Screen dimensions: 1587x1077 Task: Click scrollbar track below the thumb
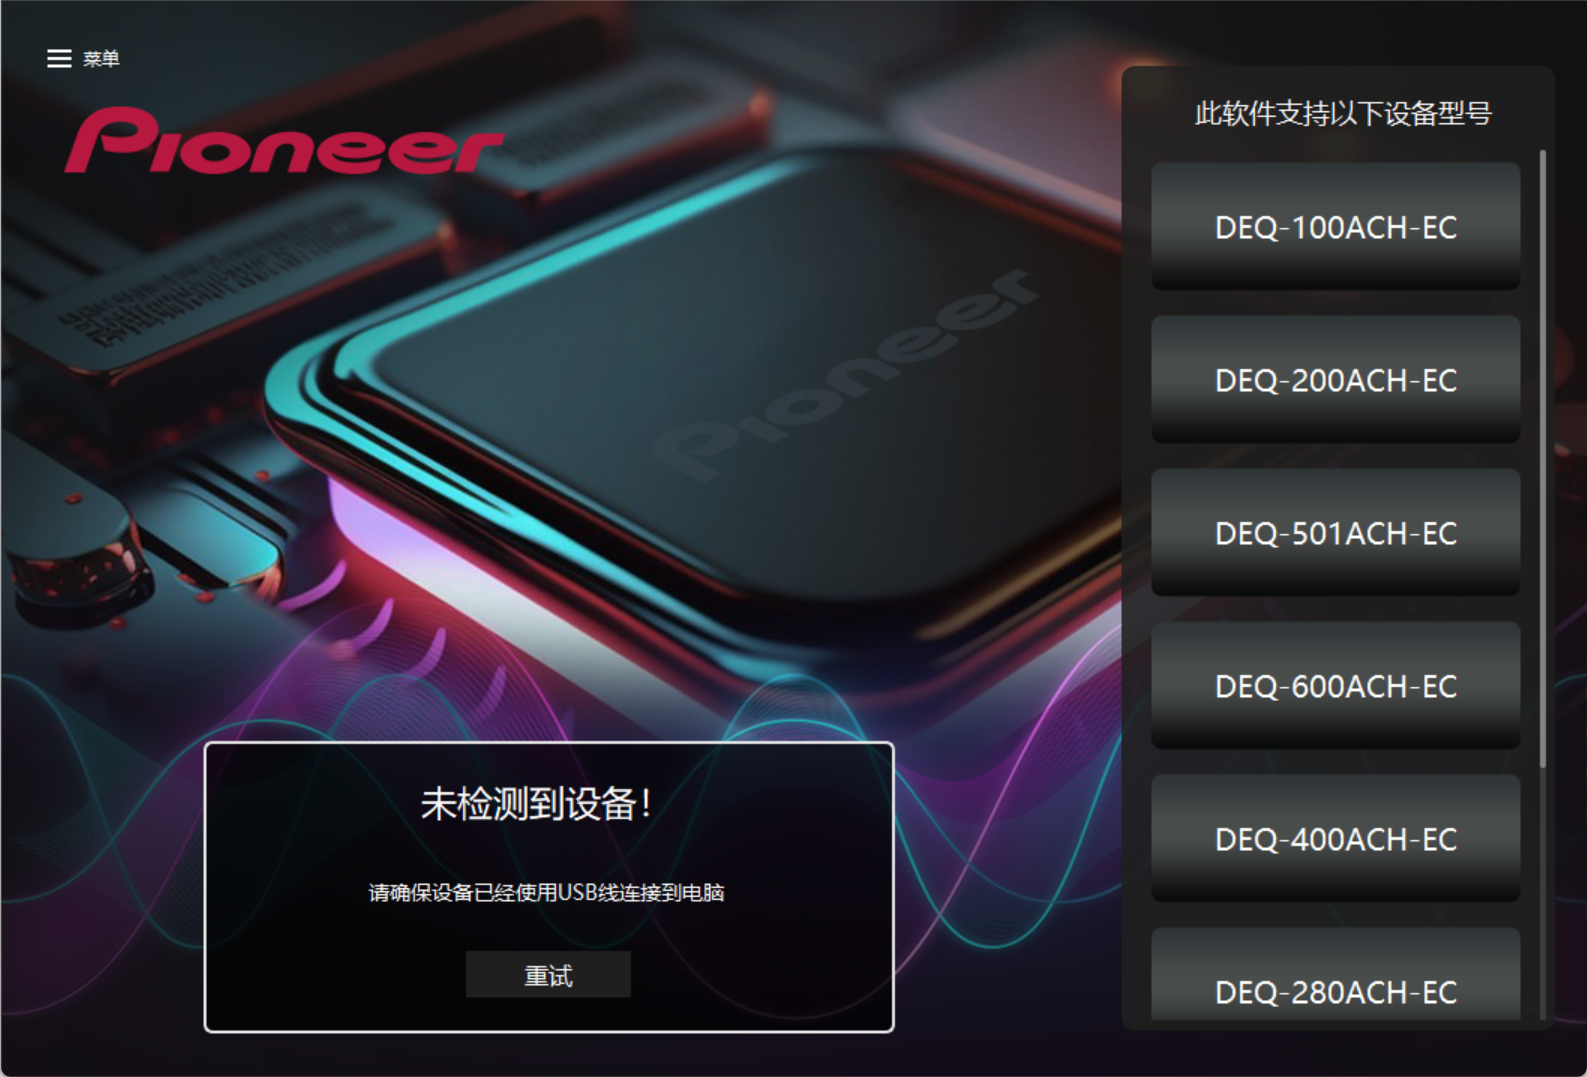coord(1543,895)
